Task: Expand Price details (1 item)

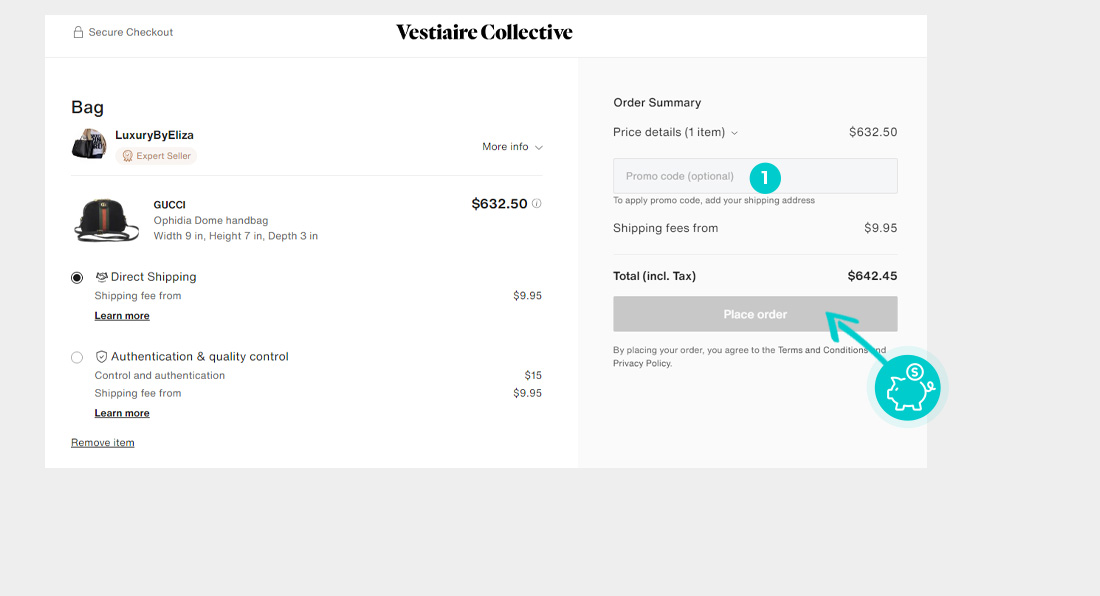Action: 675,132
